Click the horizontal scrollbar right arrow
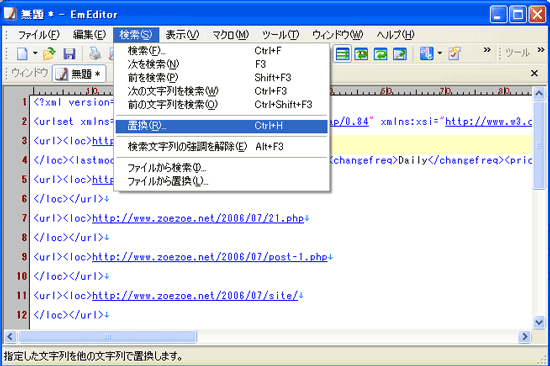550x366 pixels. [525, 337]
